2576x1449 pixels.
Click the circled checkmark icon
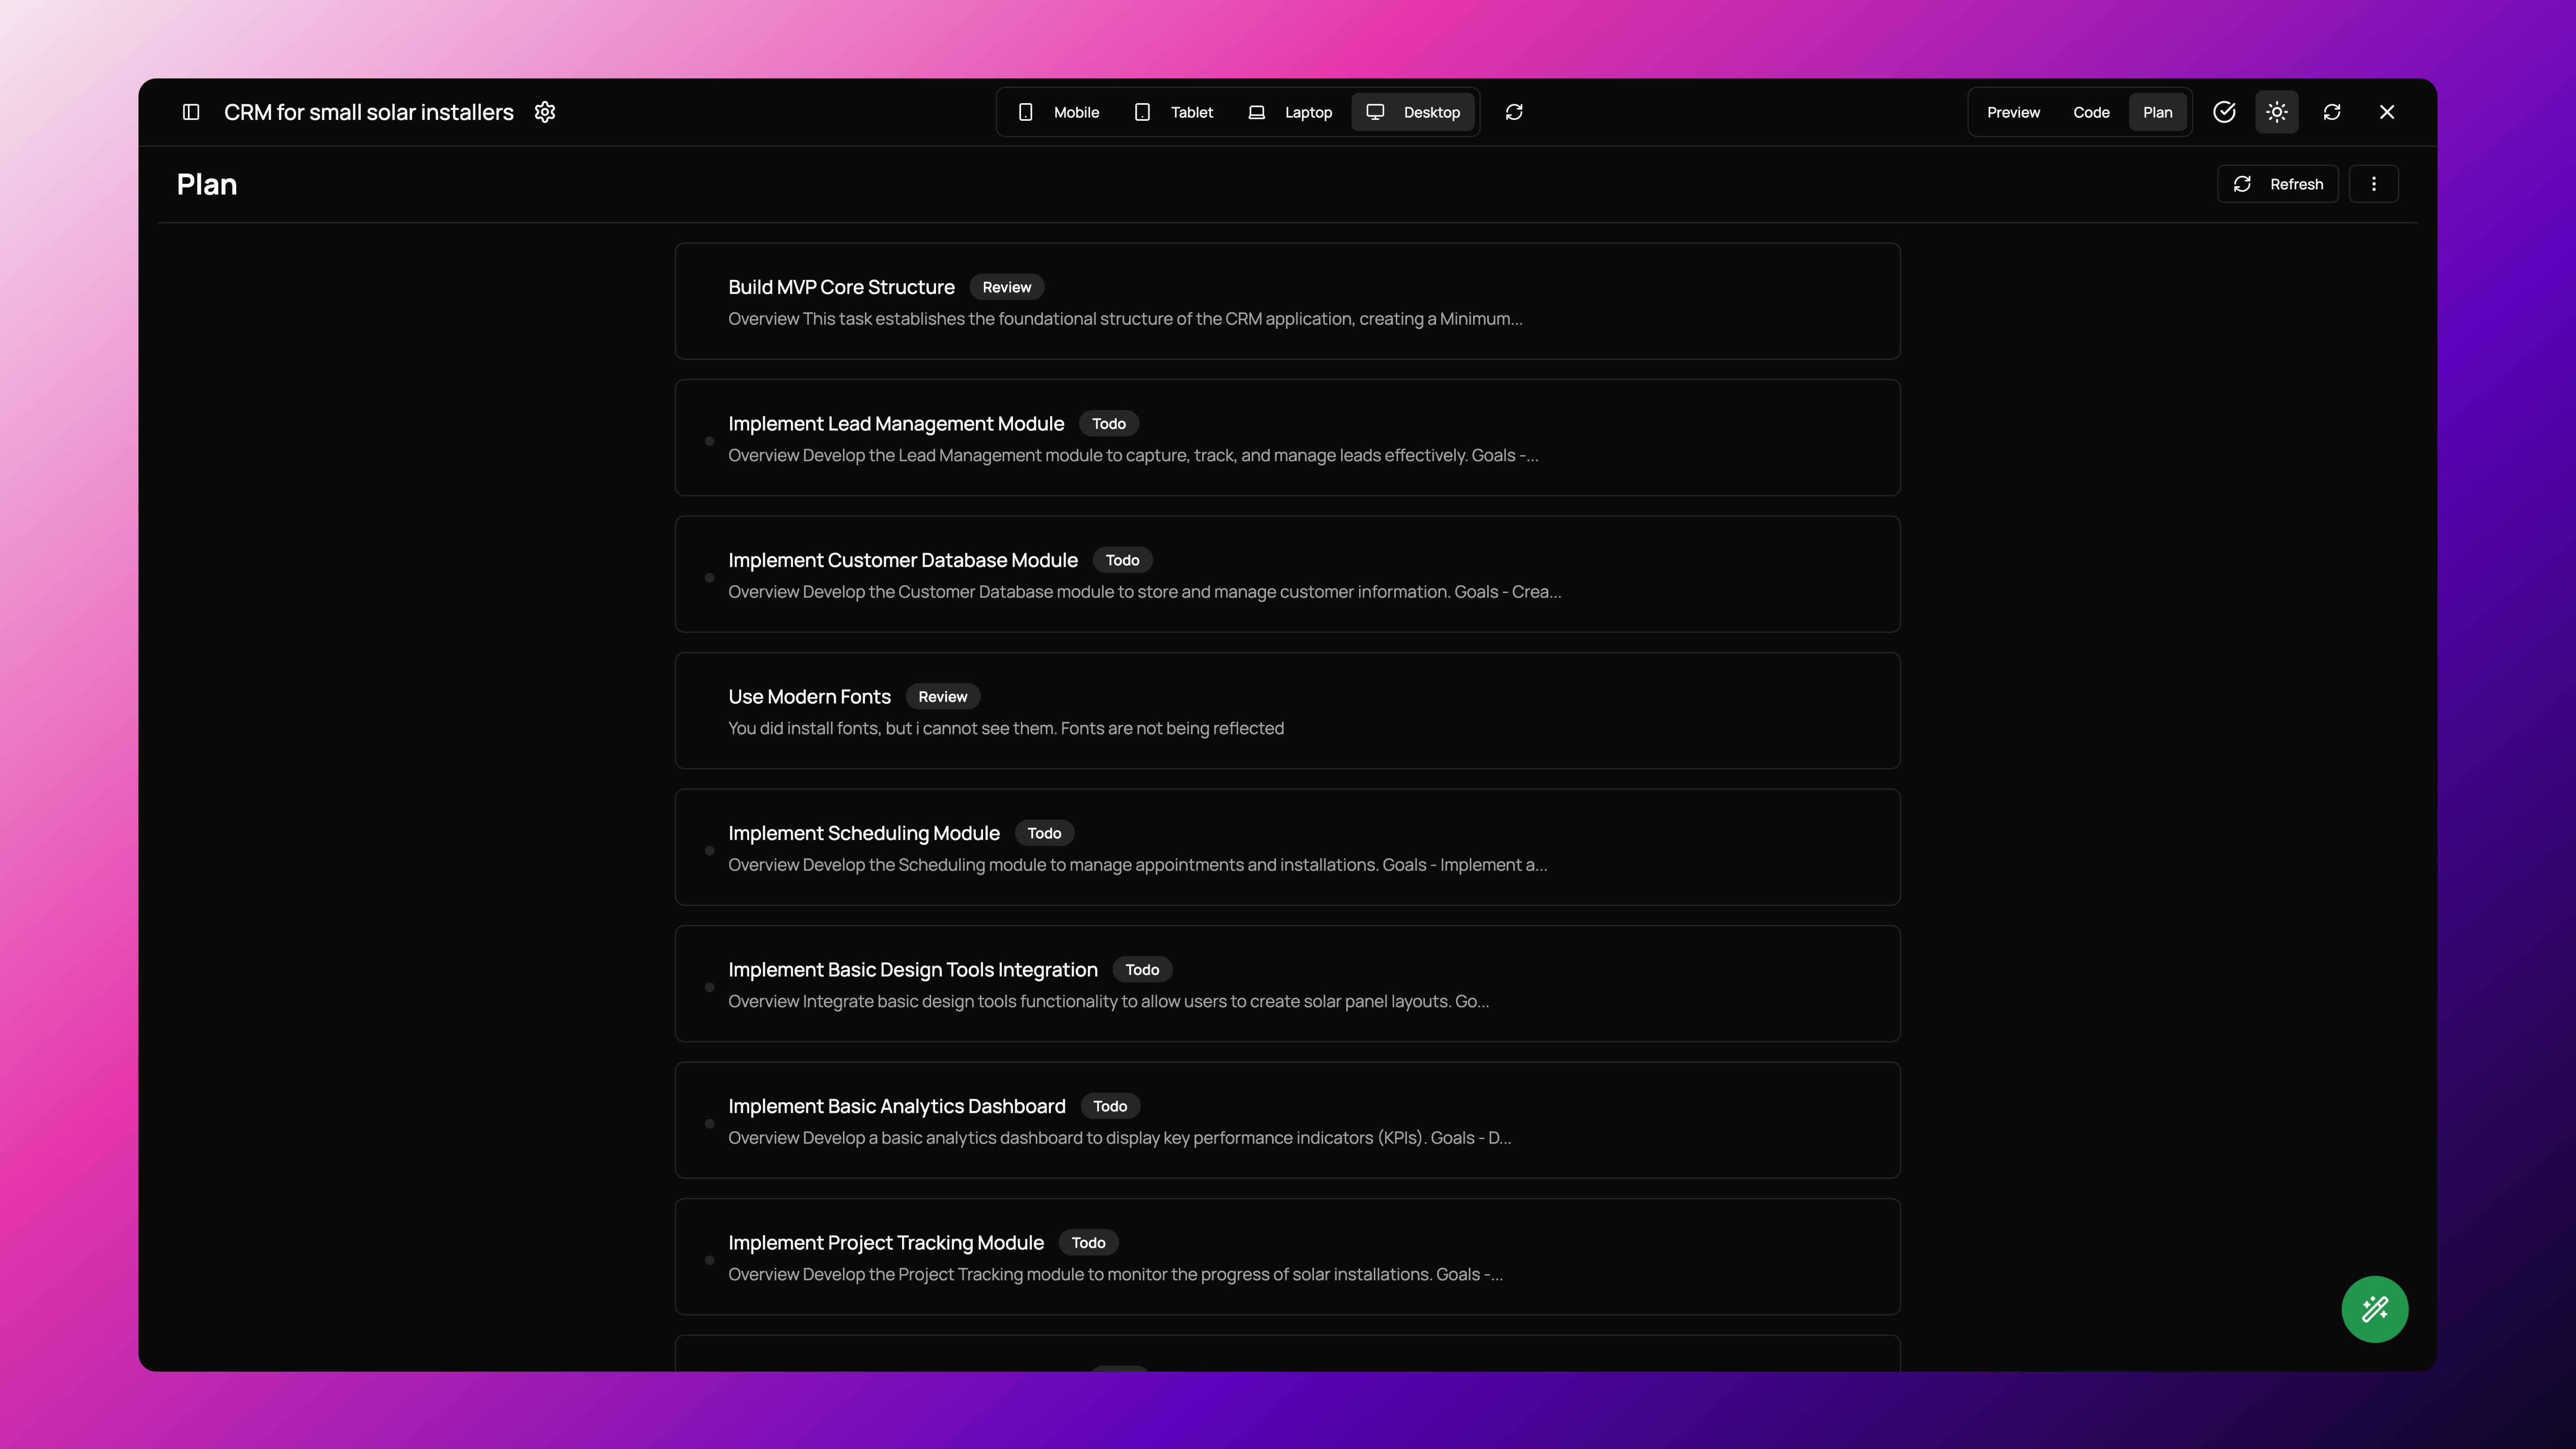[x=2224, y=112]
